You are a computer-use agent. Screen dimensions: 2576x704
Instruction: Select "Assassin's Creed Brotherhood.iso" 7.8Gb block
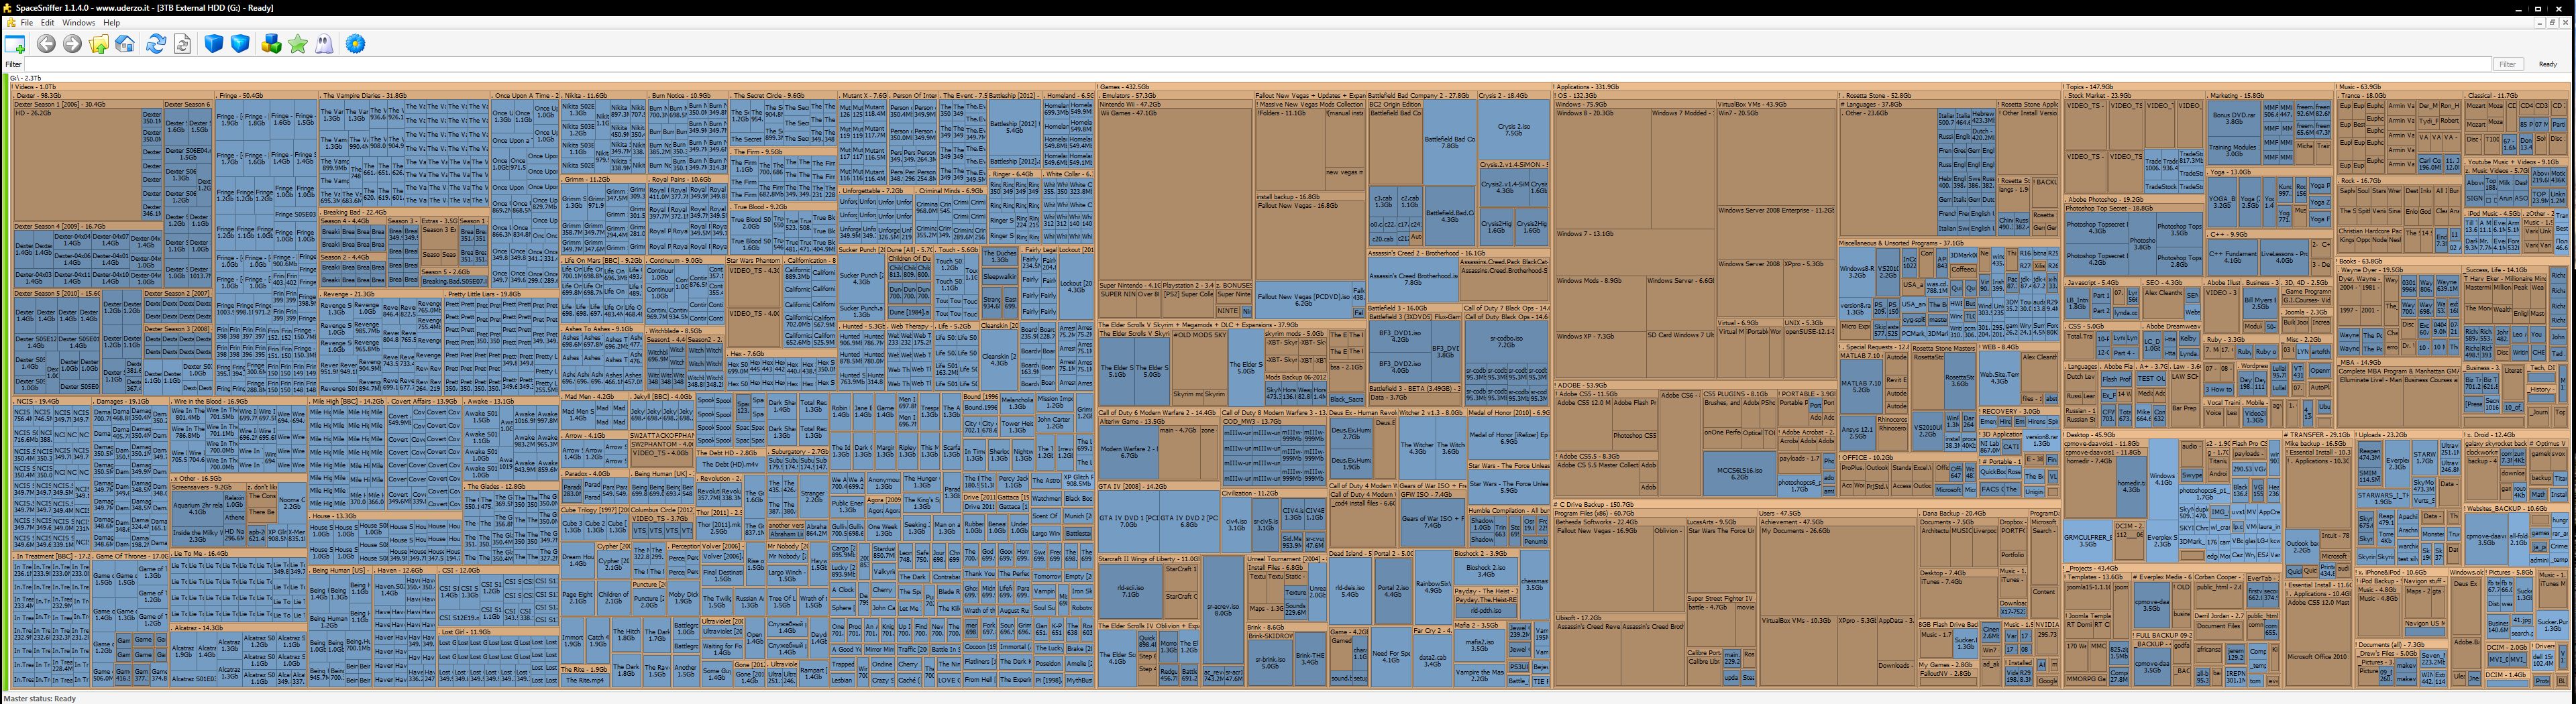pos(1413,280)
